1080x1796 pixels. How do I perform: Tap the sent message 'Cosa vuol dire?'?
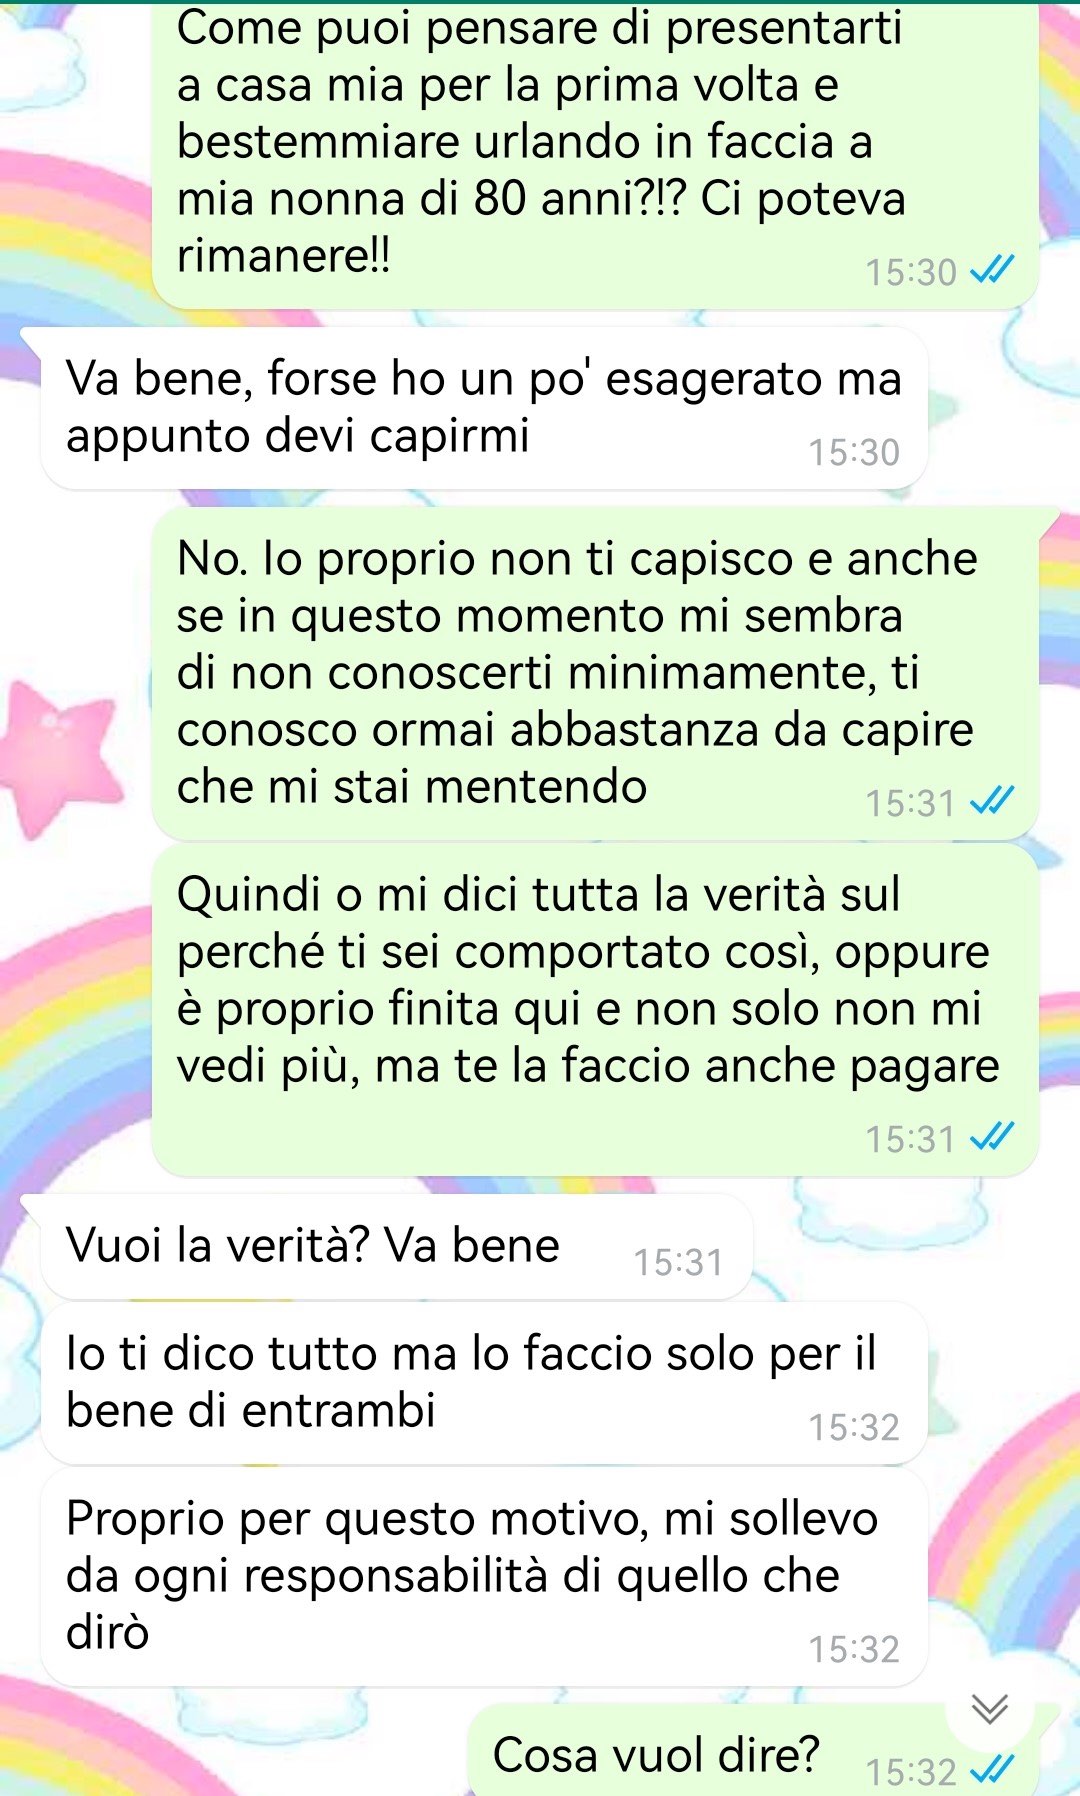point(752,1752)
